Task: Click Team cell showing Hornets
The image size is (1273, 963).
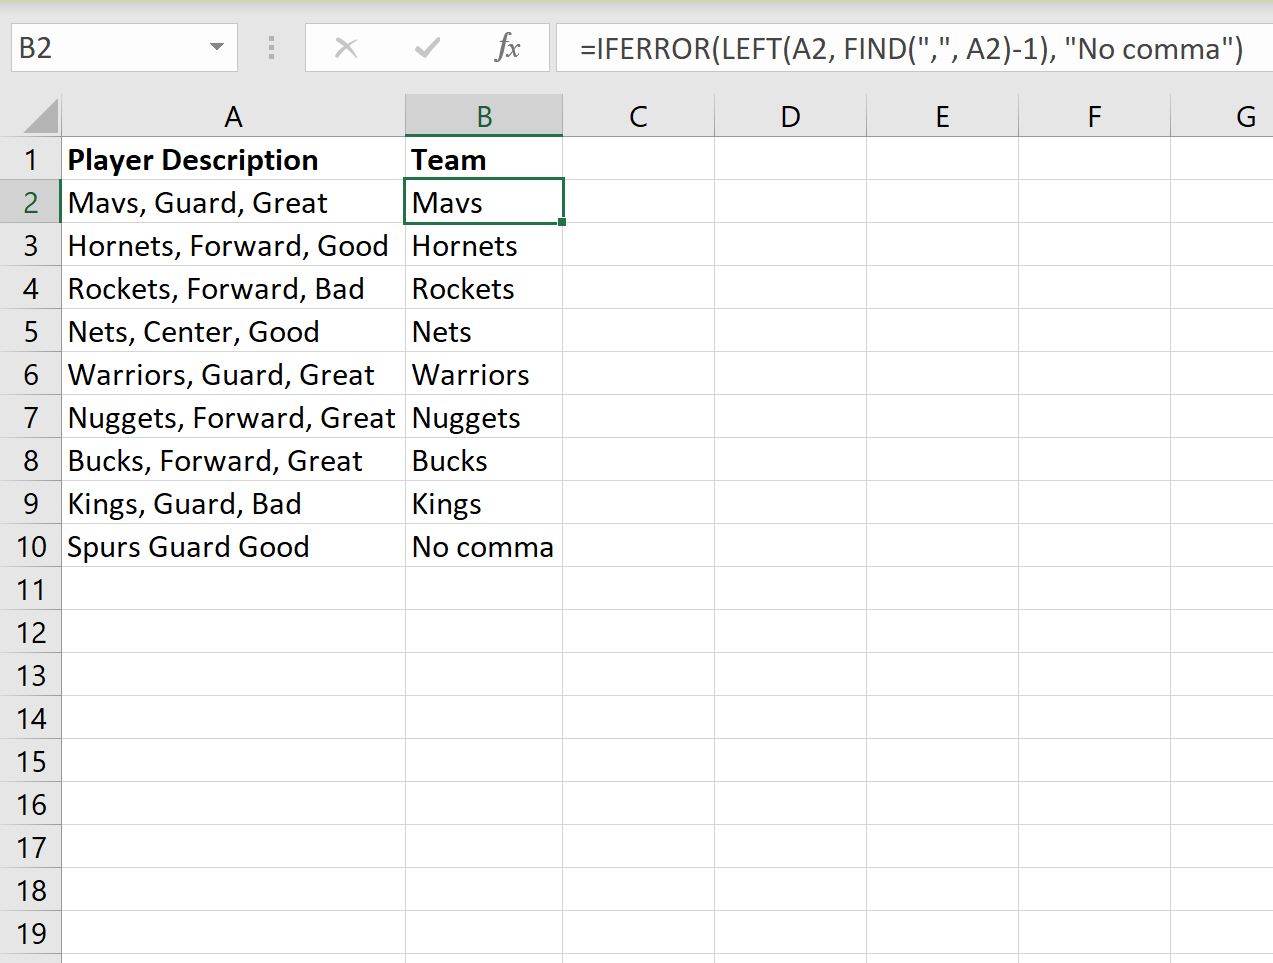Action: point(484,245)
